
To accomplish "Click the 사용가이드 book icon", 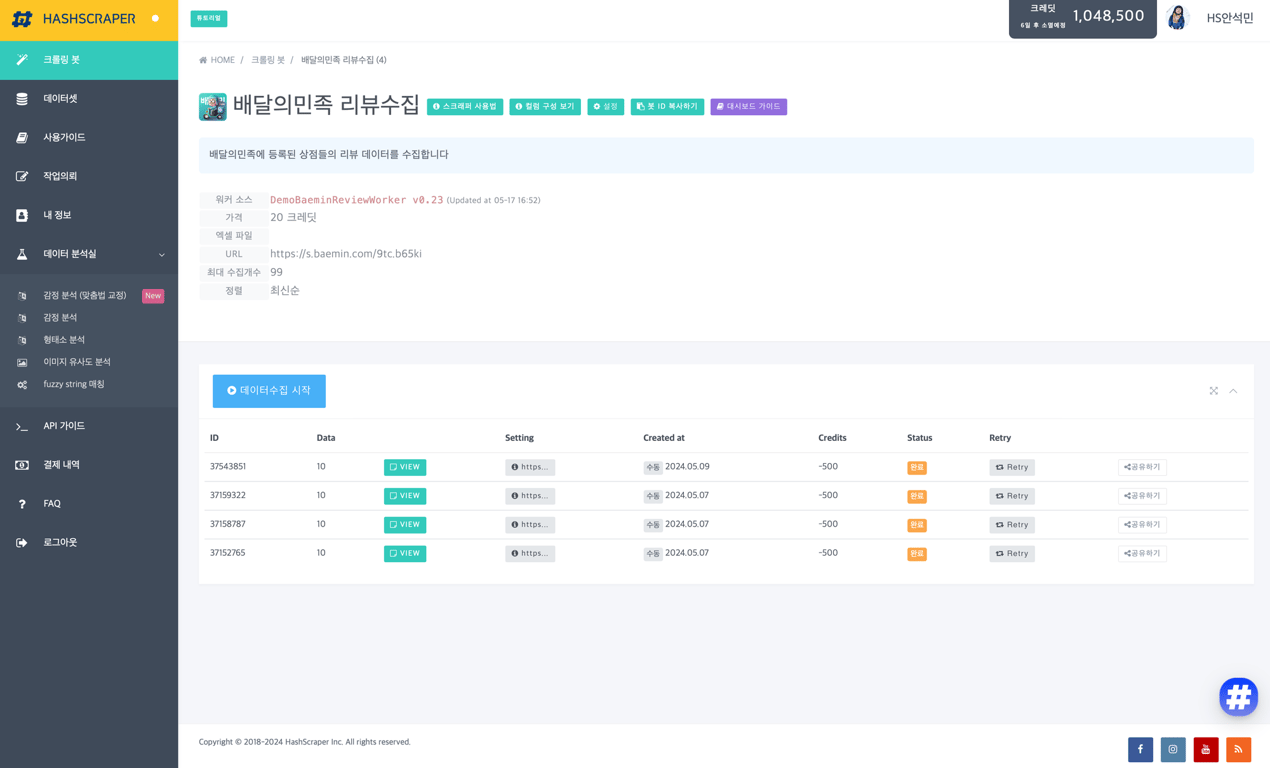I will click(22, 138).
